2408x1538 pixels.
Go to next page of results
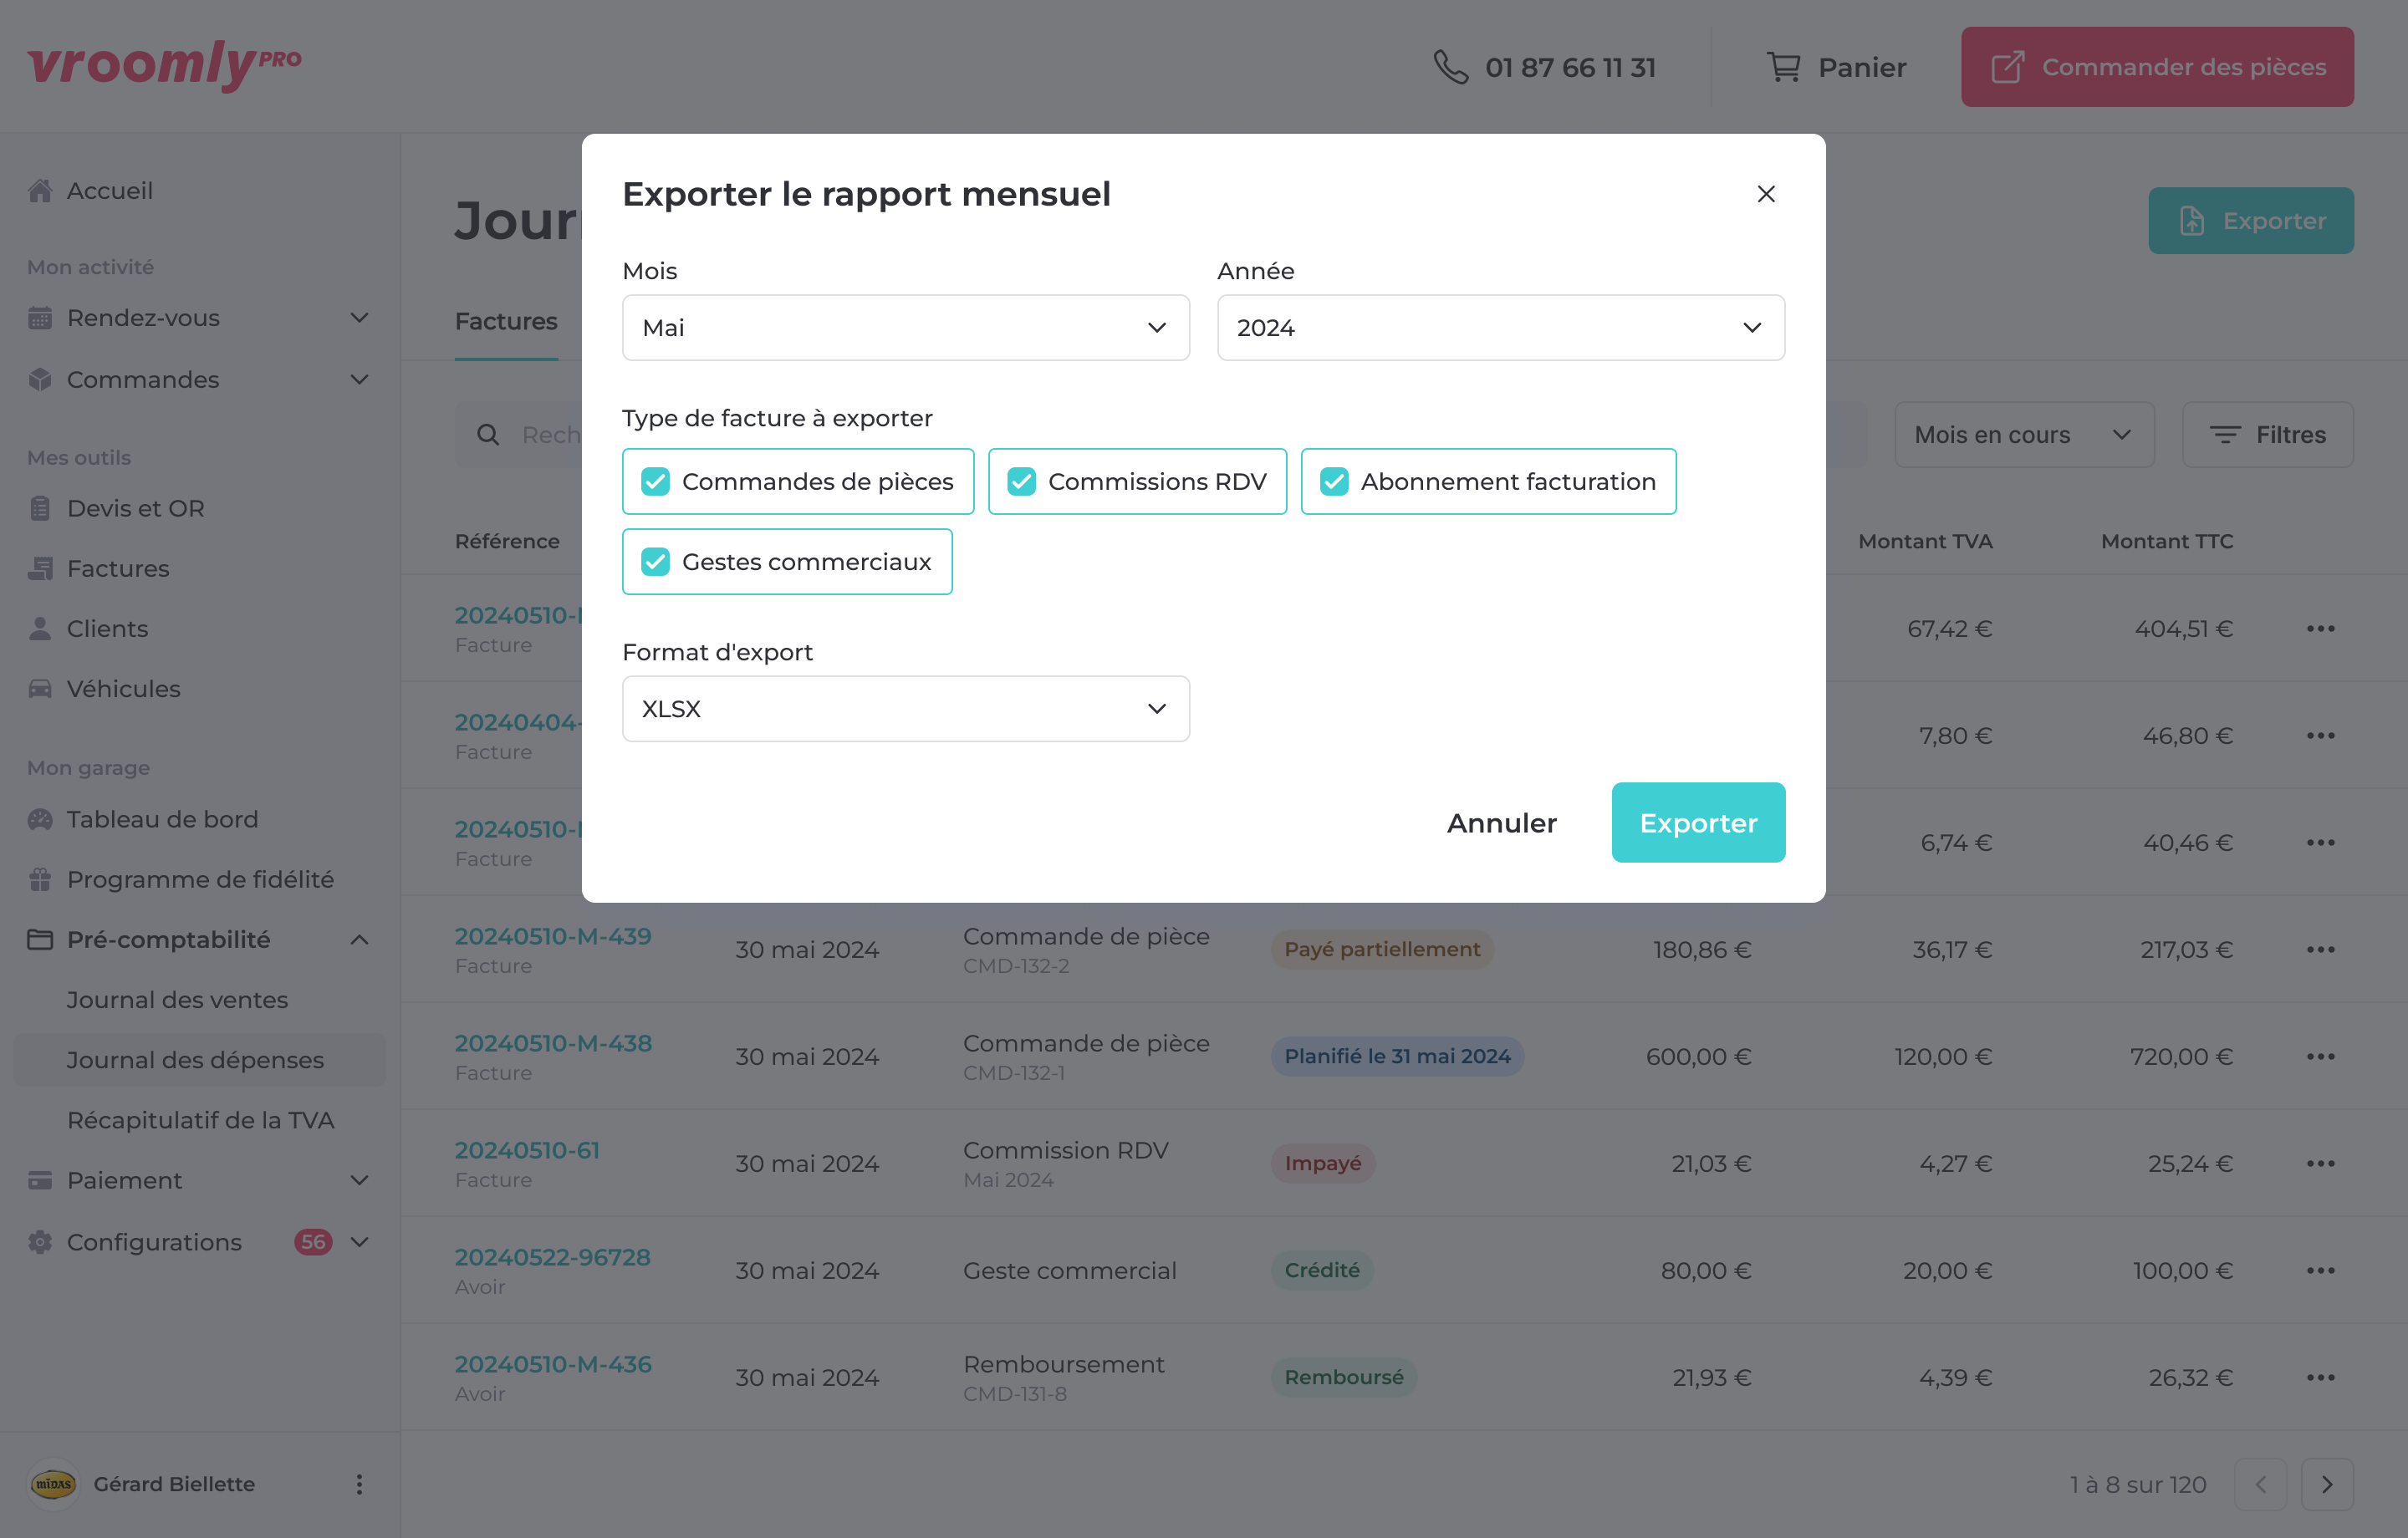point(2327,1485)
